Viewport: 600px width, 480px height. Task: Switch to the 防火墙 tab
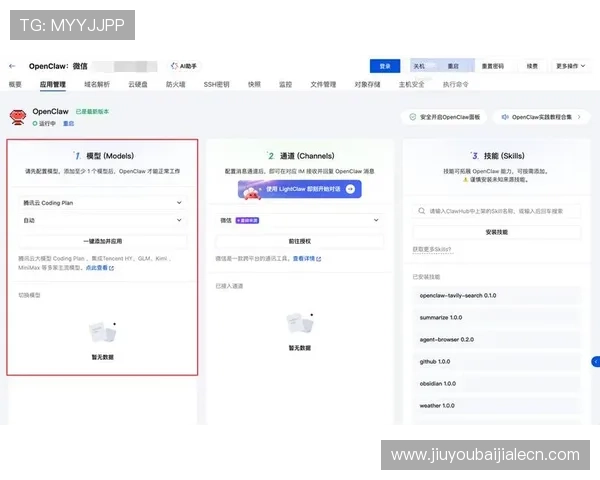[x=176, y=85]
